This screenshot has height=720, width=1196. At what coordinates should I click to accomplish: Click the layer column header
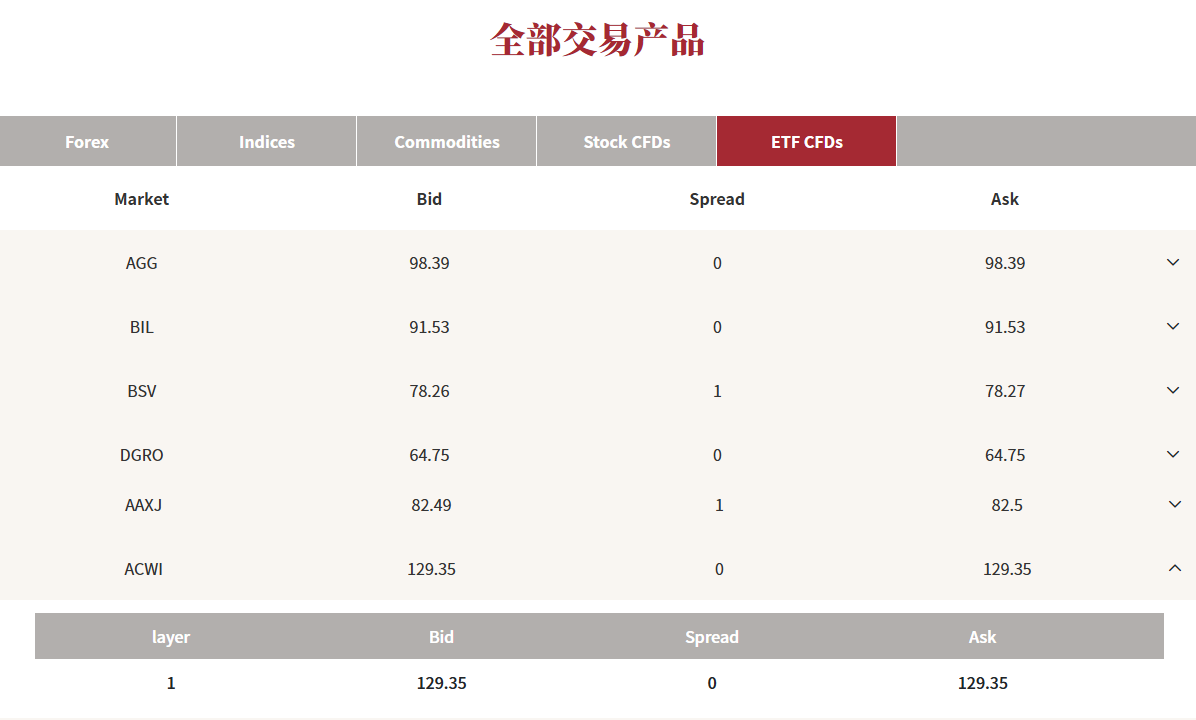click(171, 637)
